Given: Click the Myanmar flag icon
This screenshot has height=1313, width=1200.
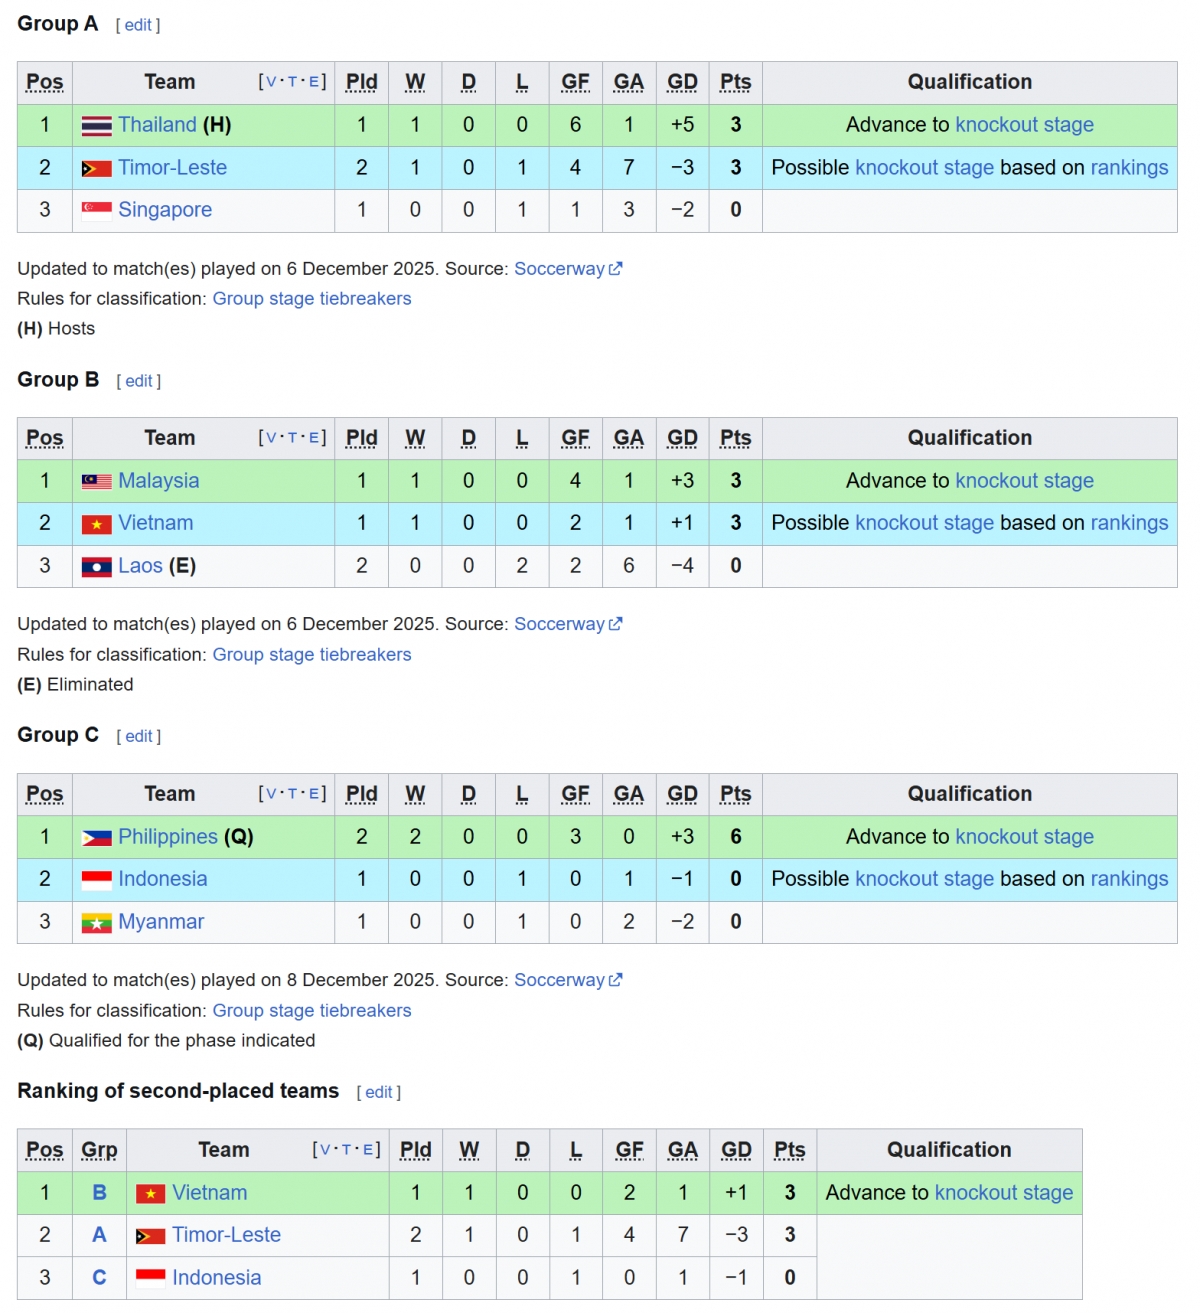Looking at the screenshot, I should coord(96,922).
